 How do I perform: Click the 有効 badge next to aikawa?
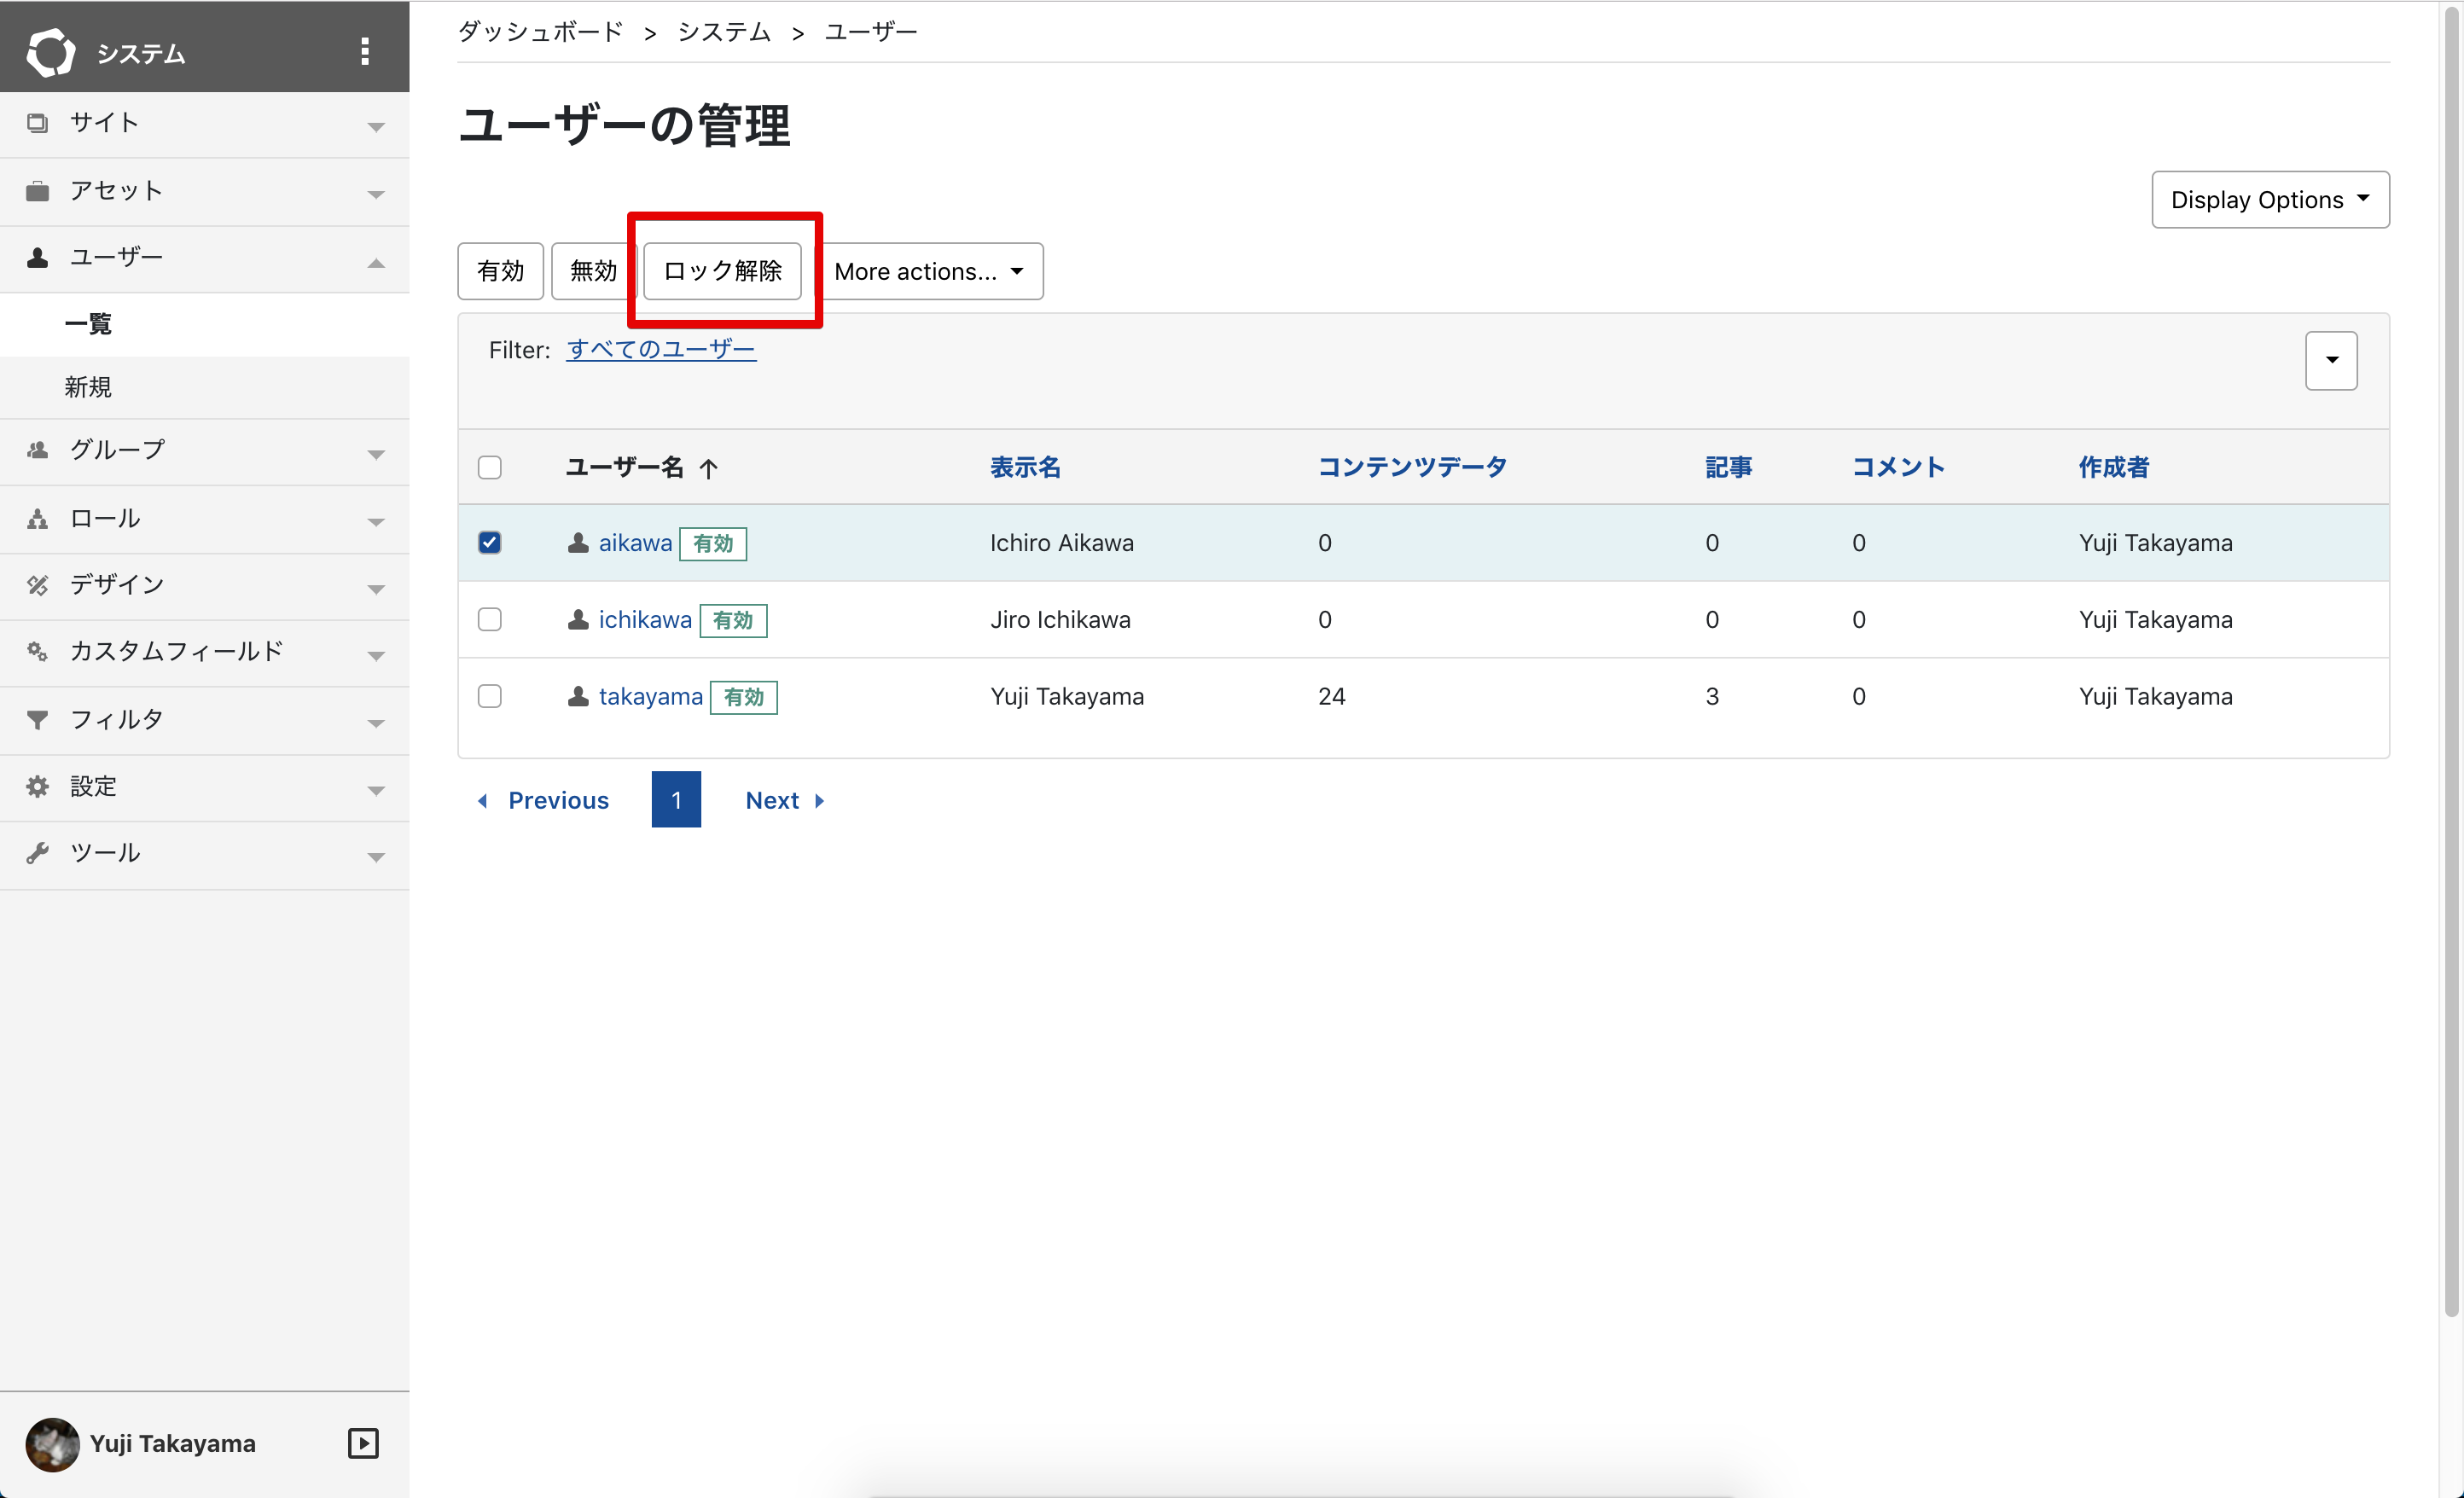(x=713, y=543)
